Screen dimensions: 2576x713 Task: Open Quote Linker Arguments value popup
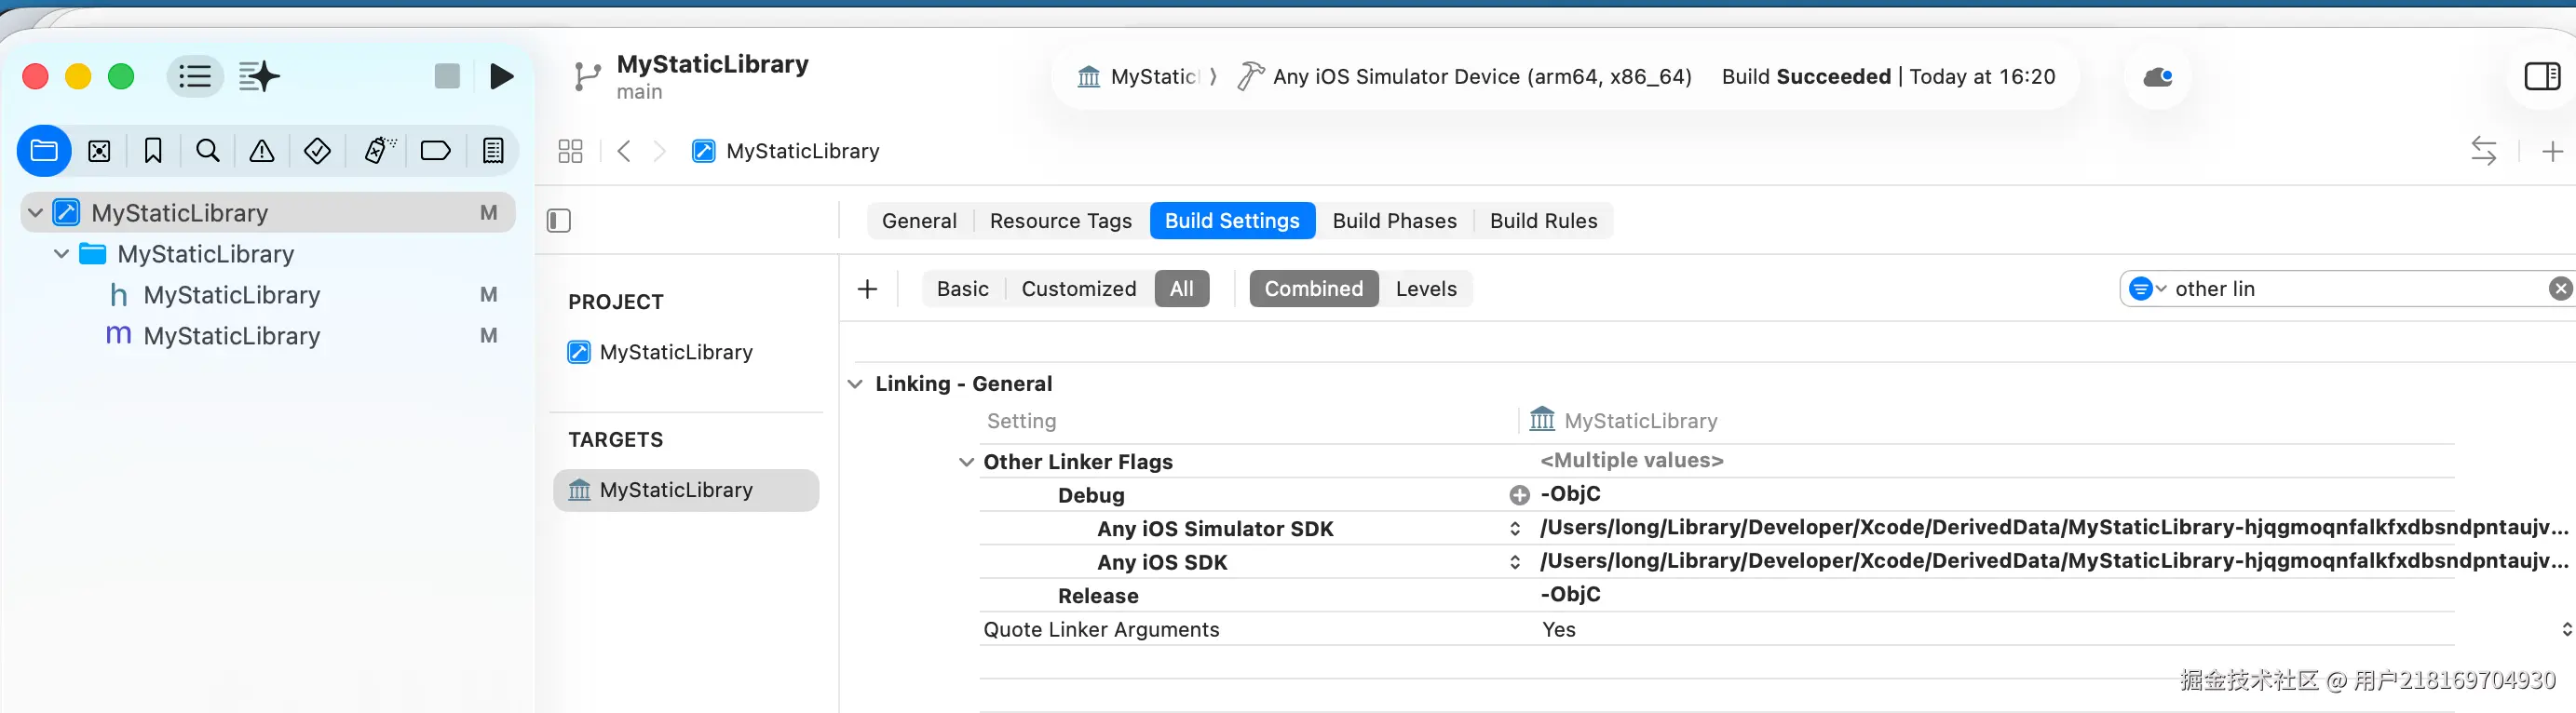click(2566, 630)
